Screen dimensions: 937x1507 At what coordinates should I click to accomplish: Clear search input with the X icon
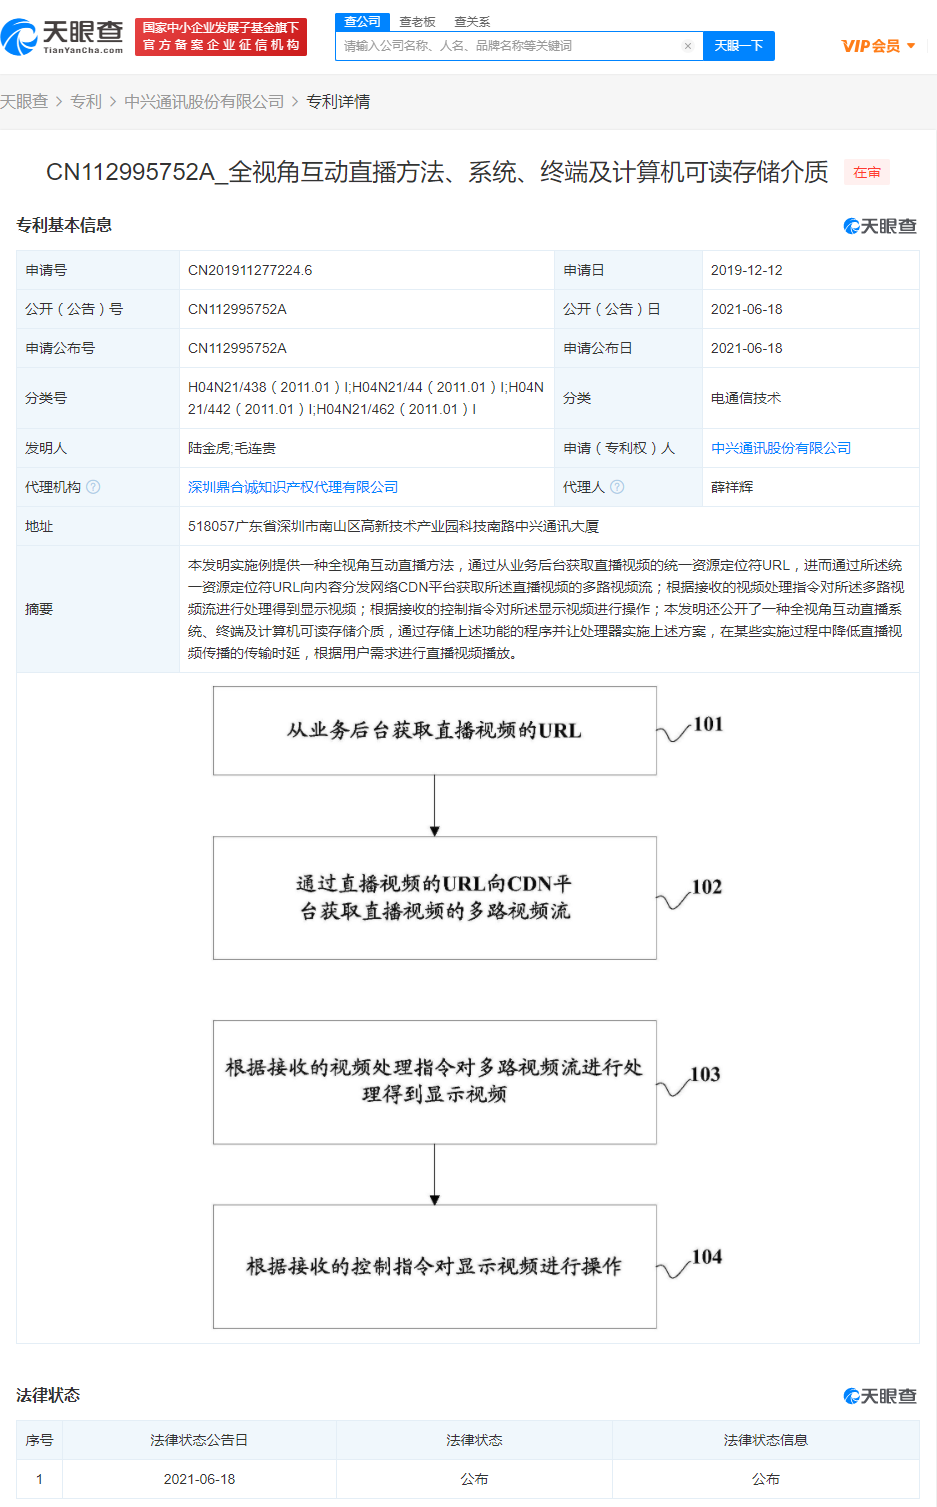pos(688,46)
